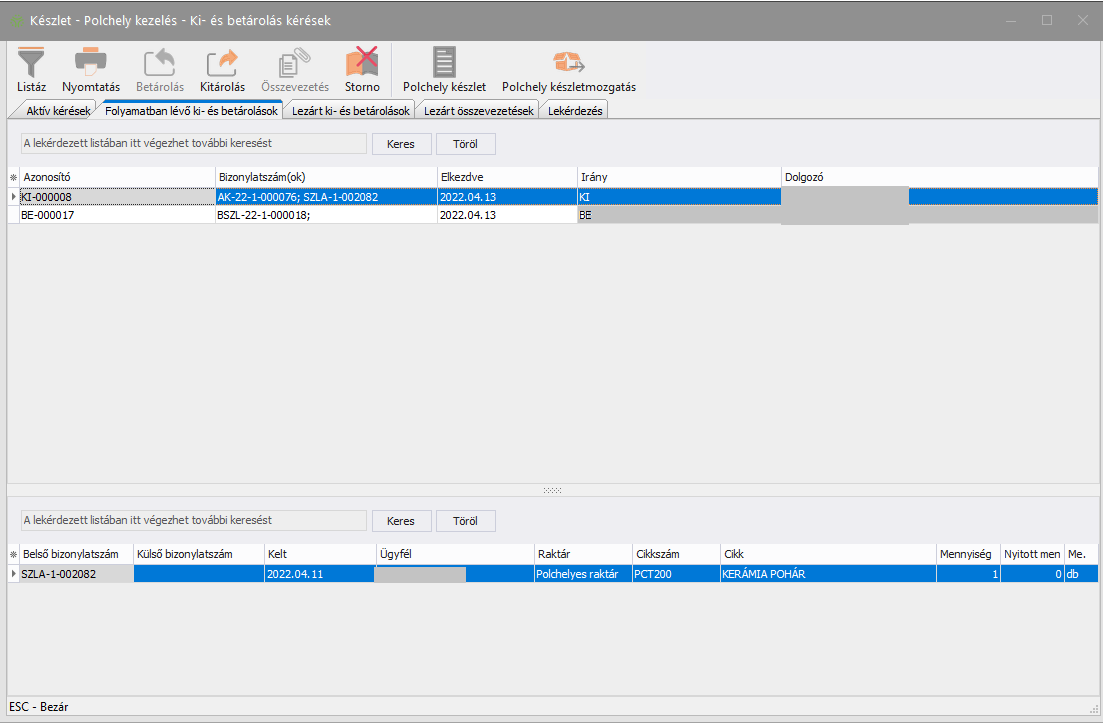Click the splitter handle between the grids
Viewport: 1103px width, 727px height.
(x=551, y=490)
